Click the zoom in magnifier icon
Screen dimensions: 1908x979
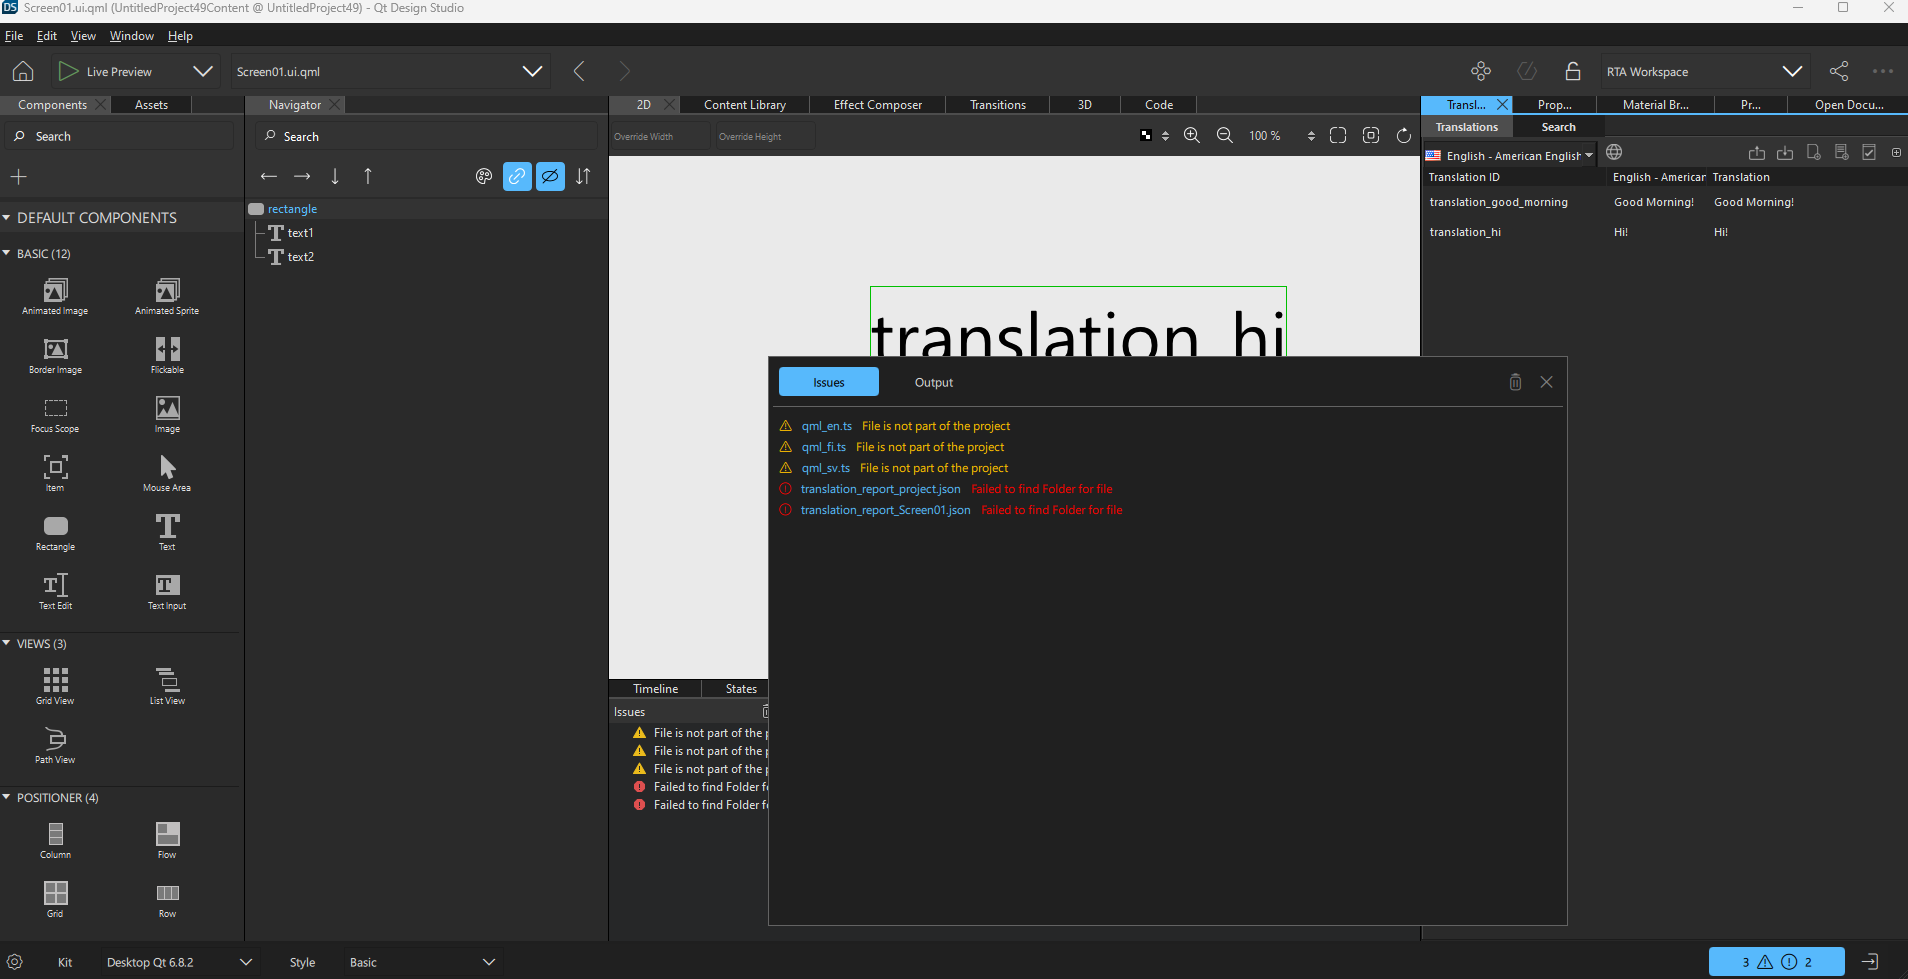point(1191,136)
